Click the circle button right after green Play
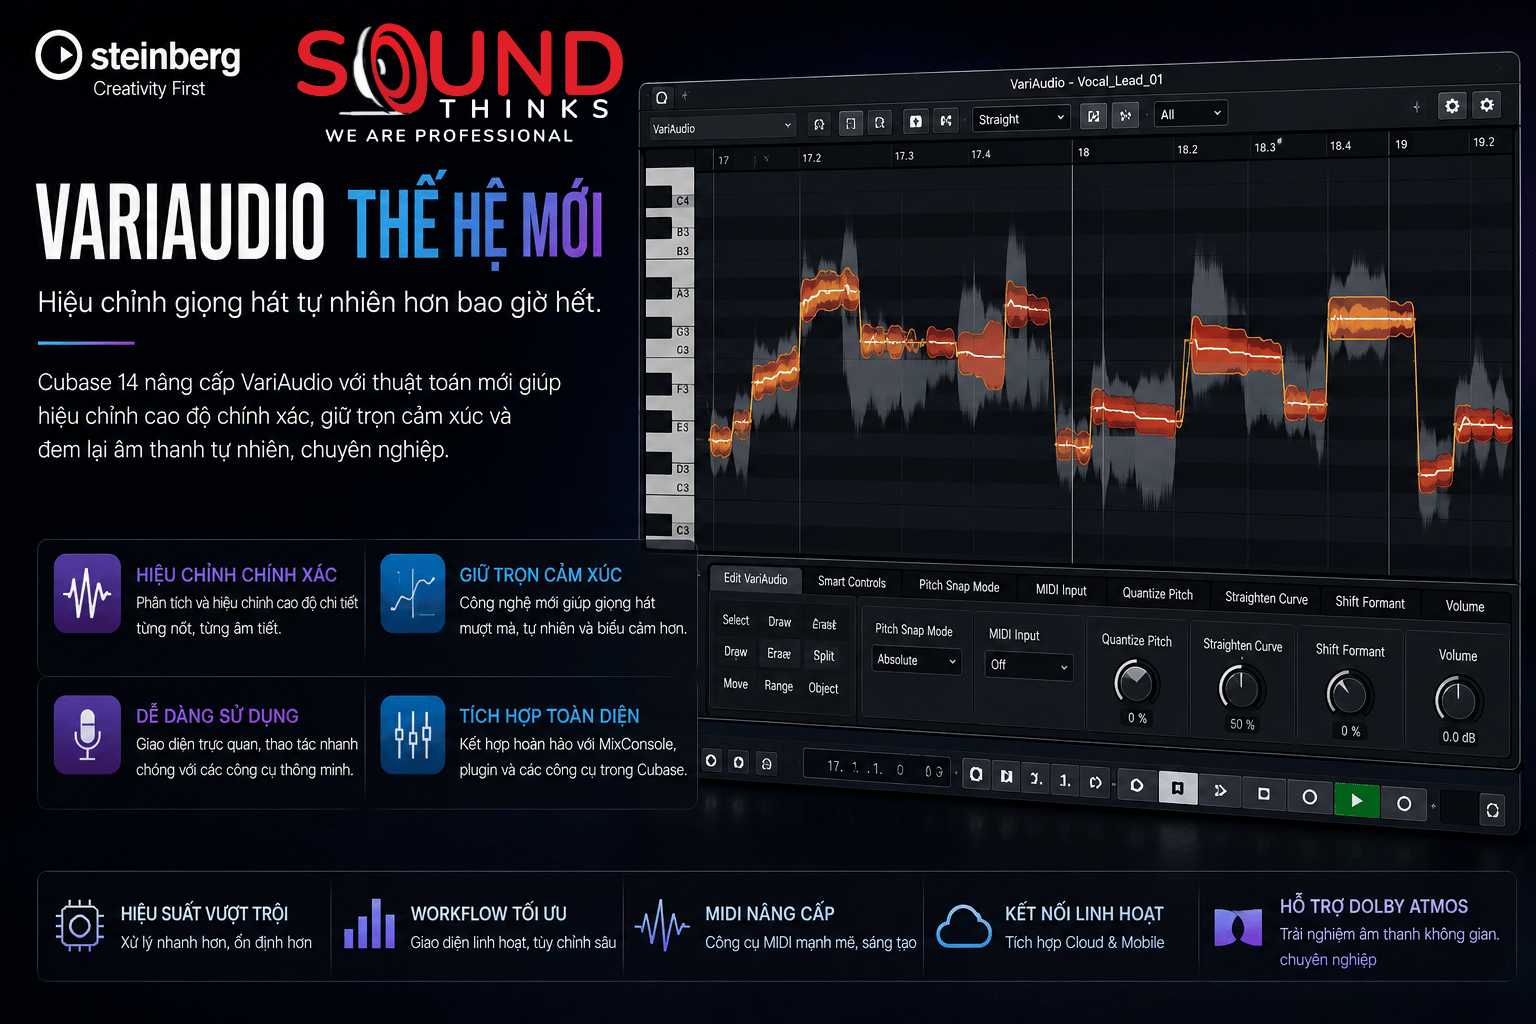 click(x=1404, y=803)
